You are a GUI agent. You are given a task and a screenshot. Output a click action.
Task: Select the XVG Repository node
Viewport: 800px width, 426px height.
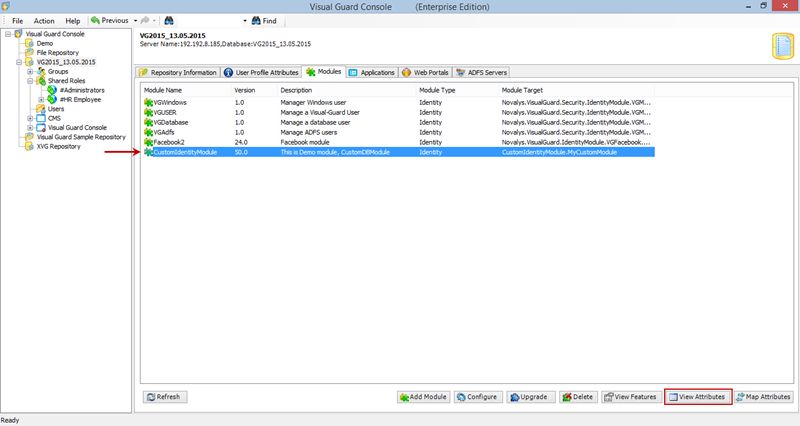[58, 146]
